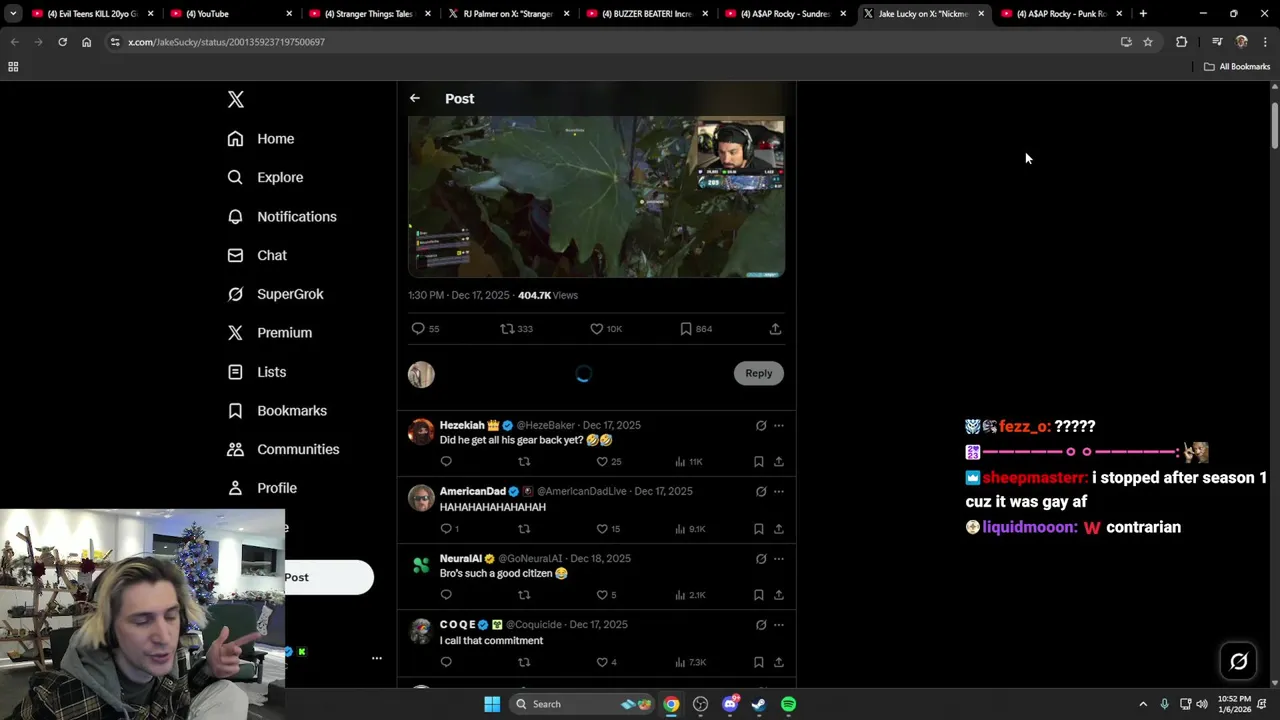Bookmark the main post with 864 count
Viewport: 1280px width, 720px height.
[x=696, y=328]
